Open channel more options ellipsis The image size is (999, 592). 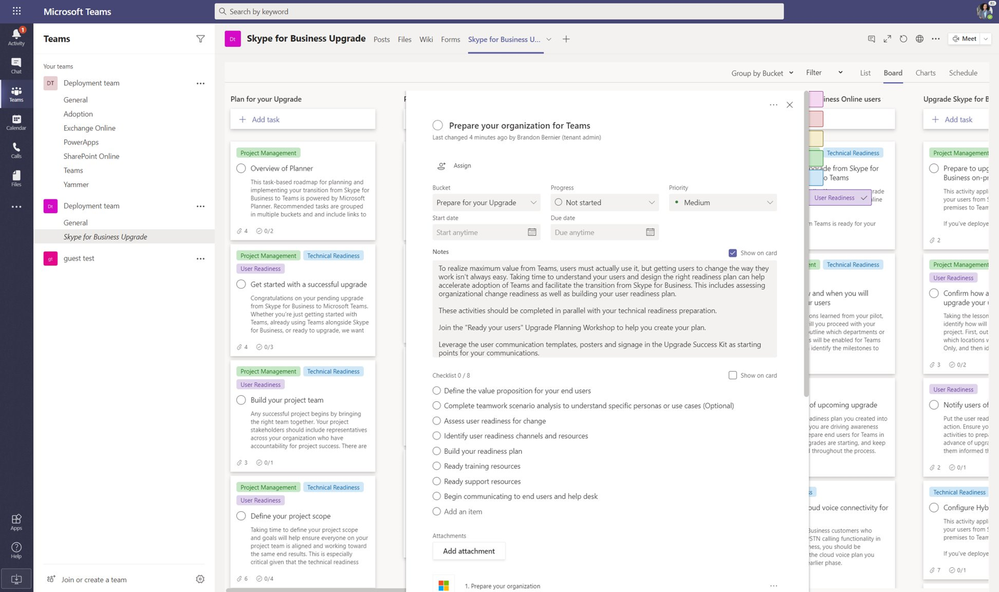935,39
